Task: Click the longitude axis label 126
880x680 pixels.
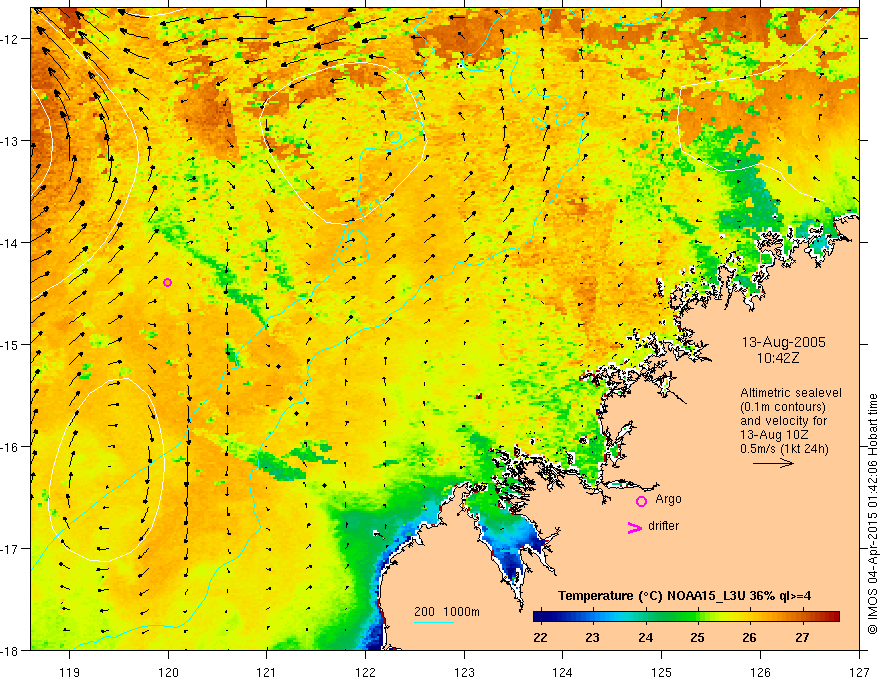Action: pos(760,672)
